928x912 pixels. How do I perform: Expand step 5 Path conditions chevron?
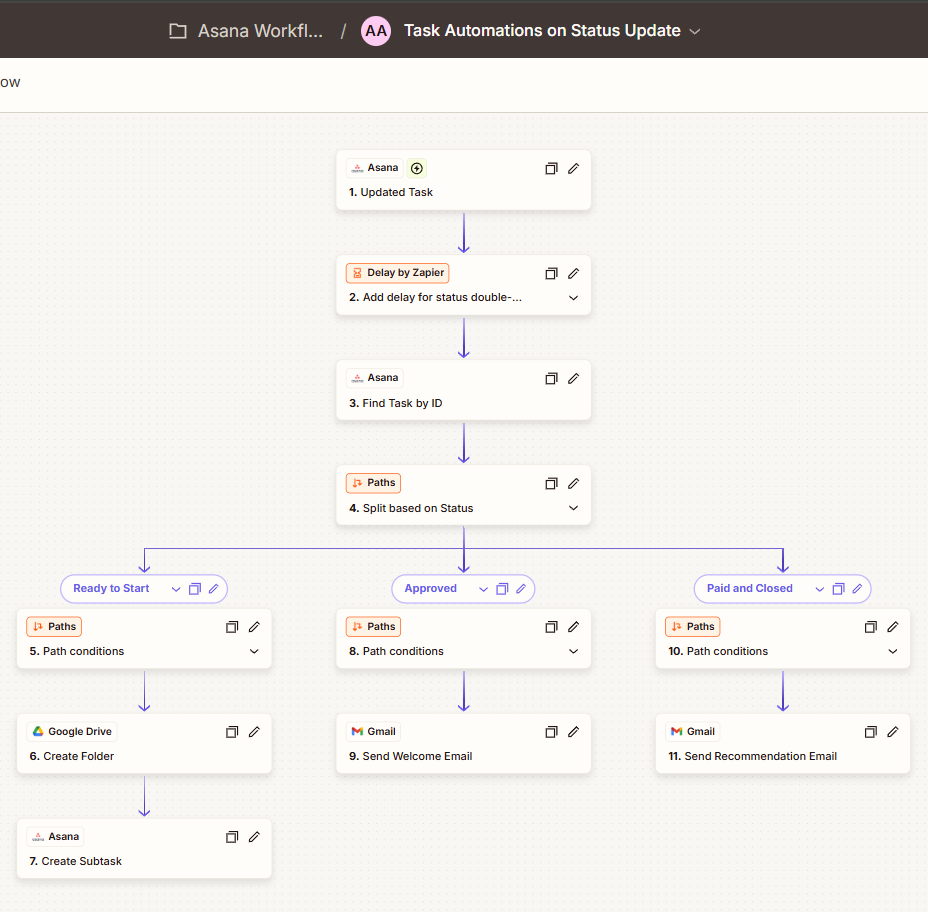pyautogui.click(x=253, y=651)
